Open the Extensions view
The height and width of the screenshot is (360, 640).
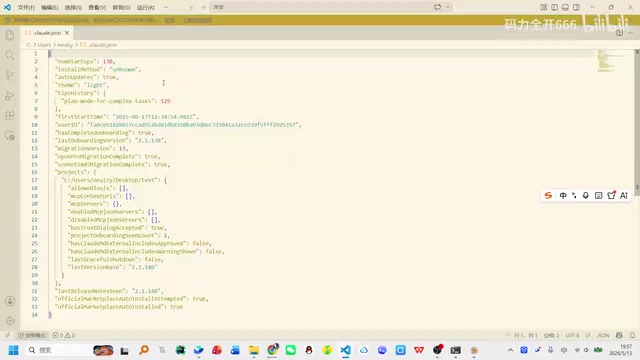[x=10, y=116]
